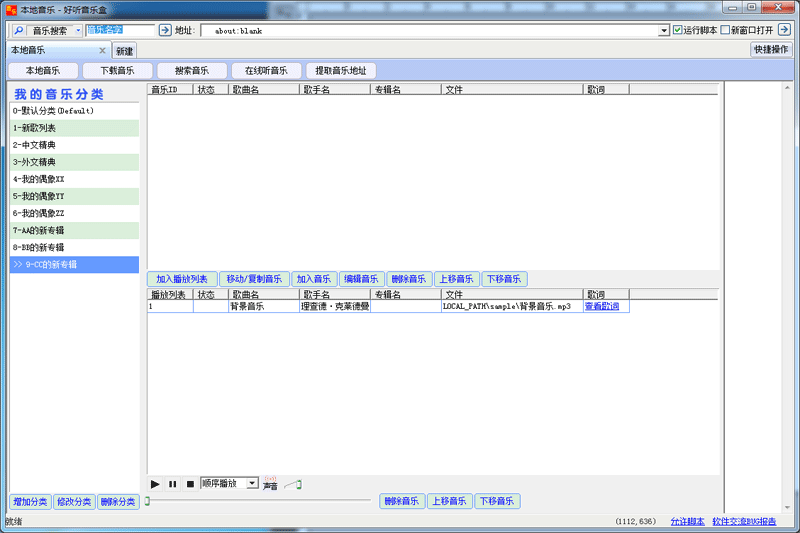Open the 查看歌词 lyrics link
The image size is (800, 533).
602,307
